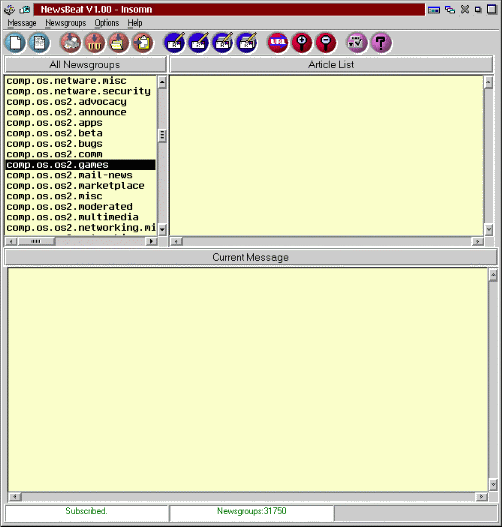Click the Subscribed status bar field

86,512
